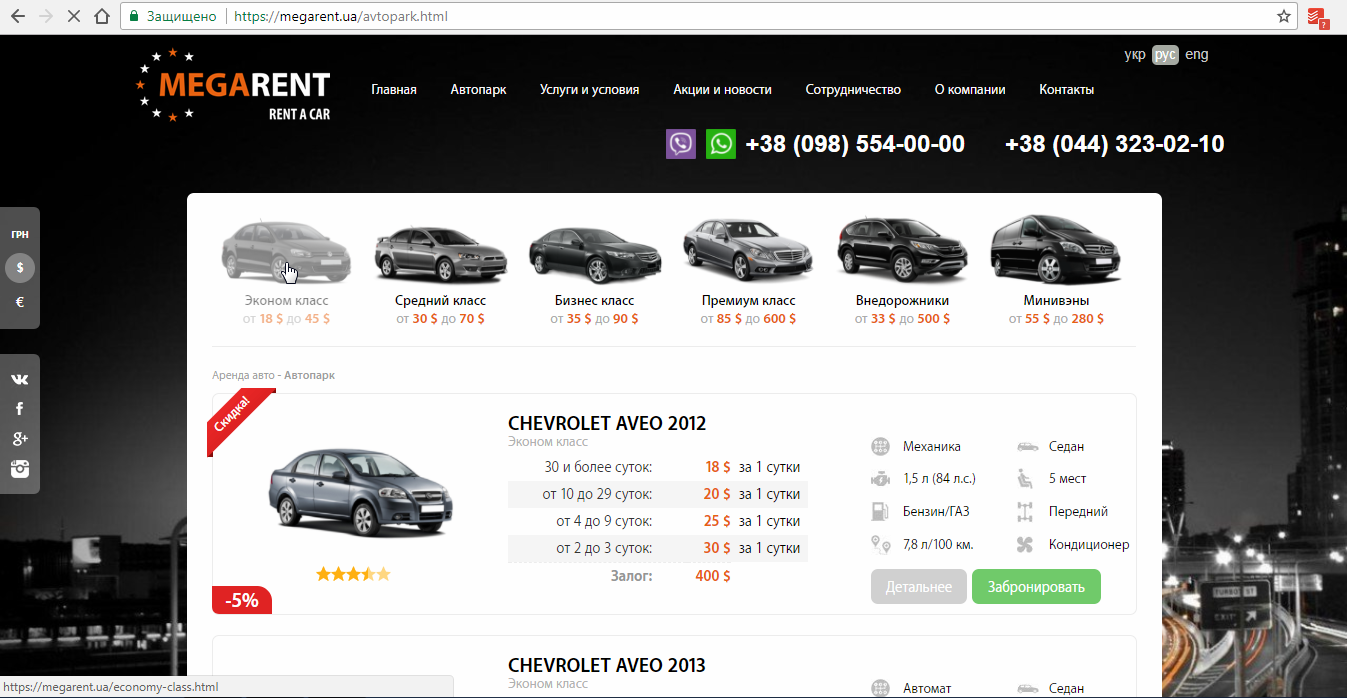Switch currency to euro
1347x698 pixels.
click(20, 302)
